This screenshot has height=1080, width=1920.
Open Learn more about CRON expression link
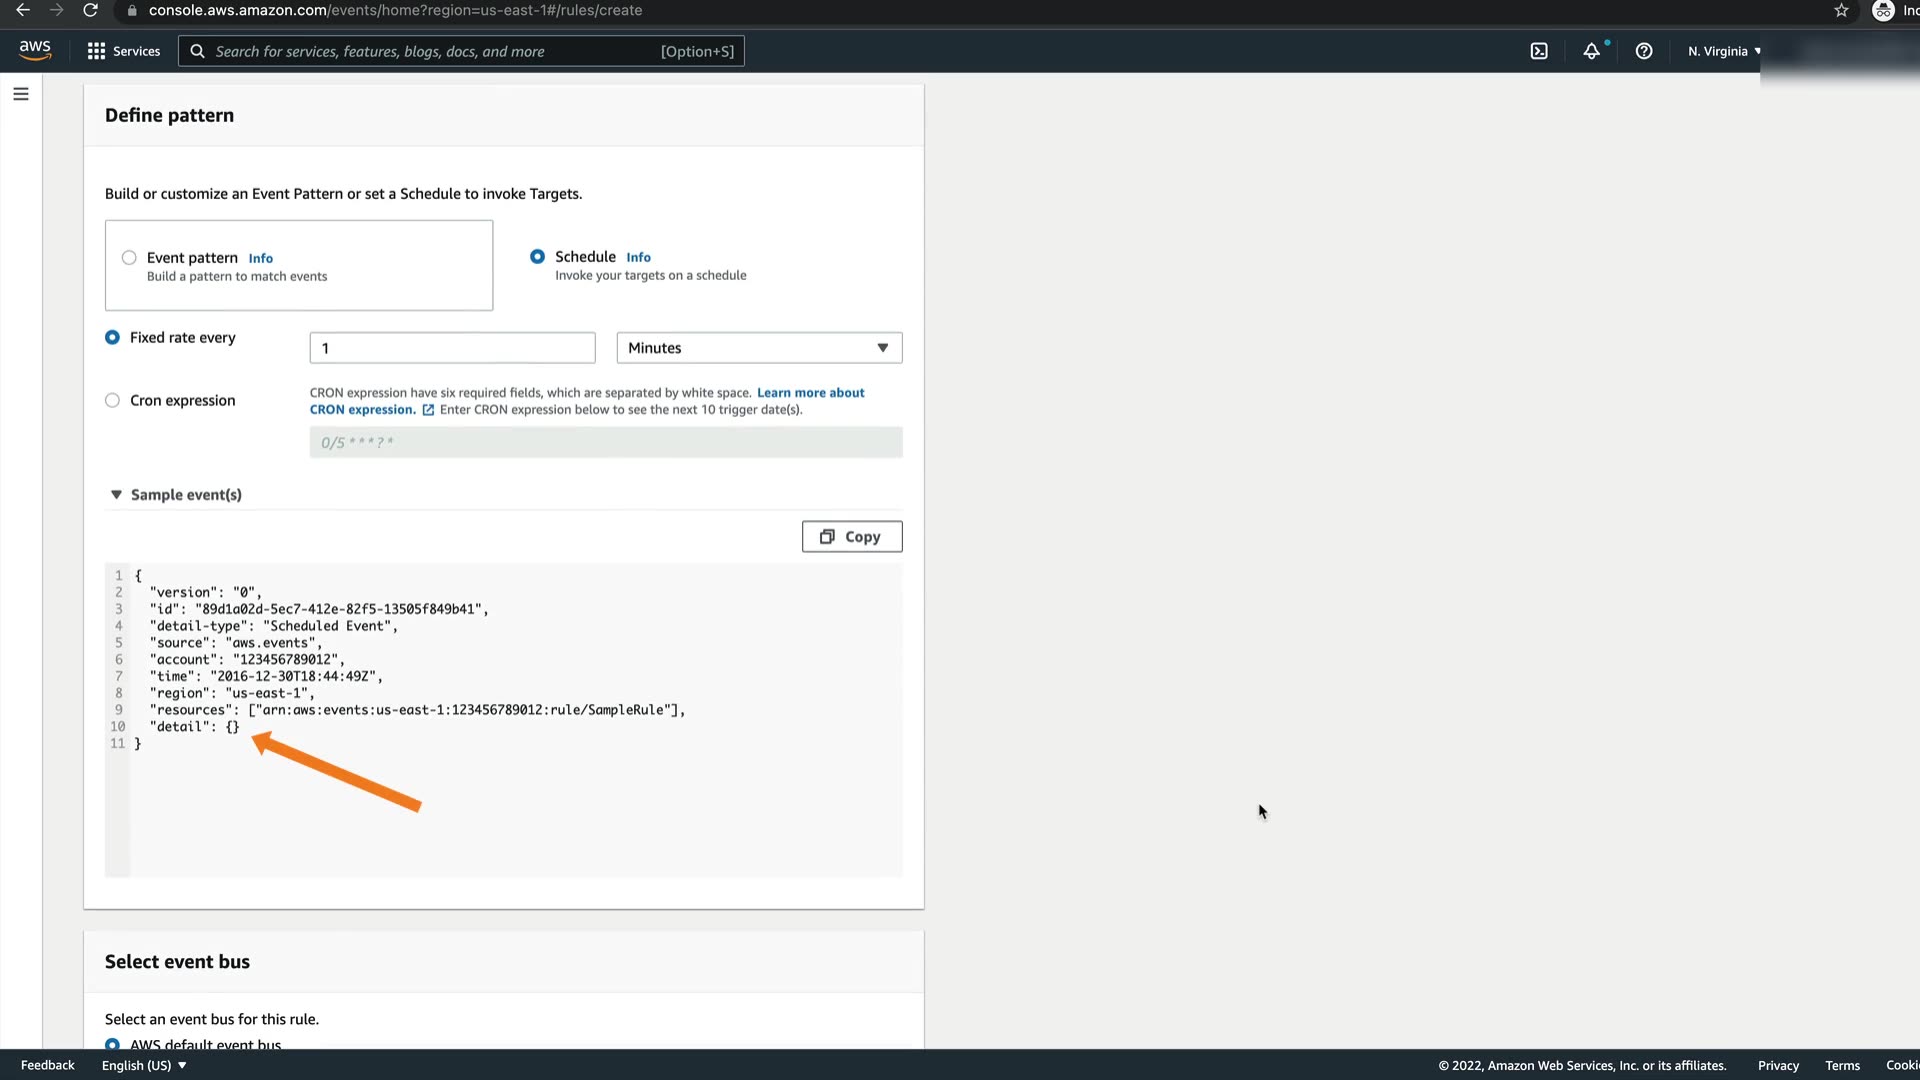tap(810, 393)
